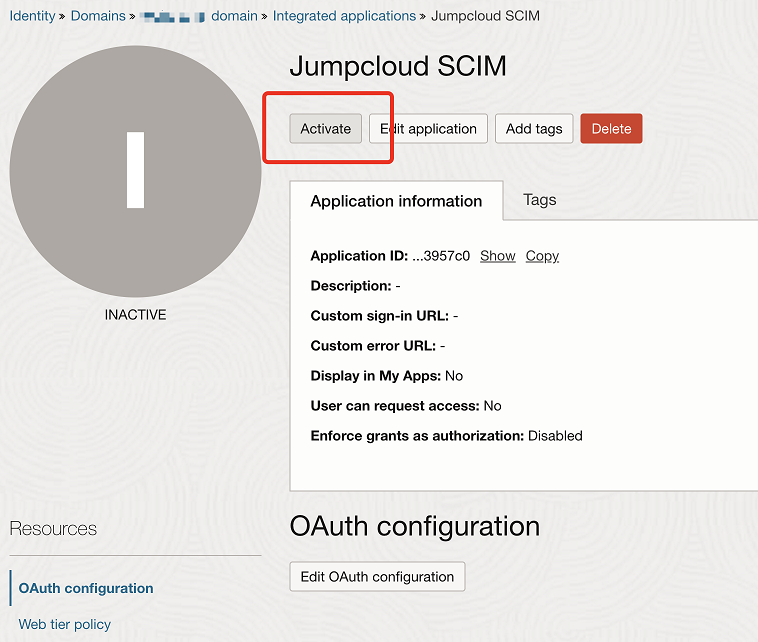Navigate to Integrated applications breadcrumb

point(344,16)
